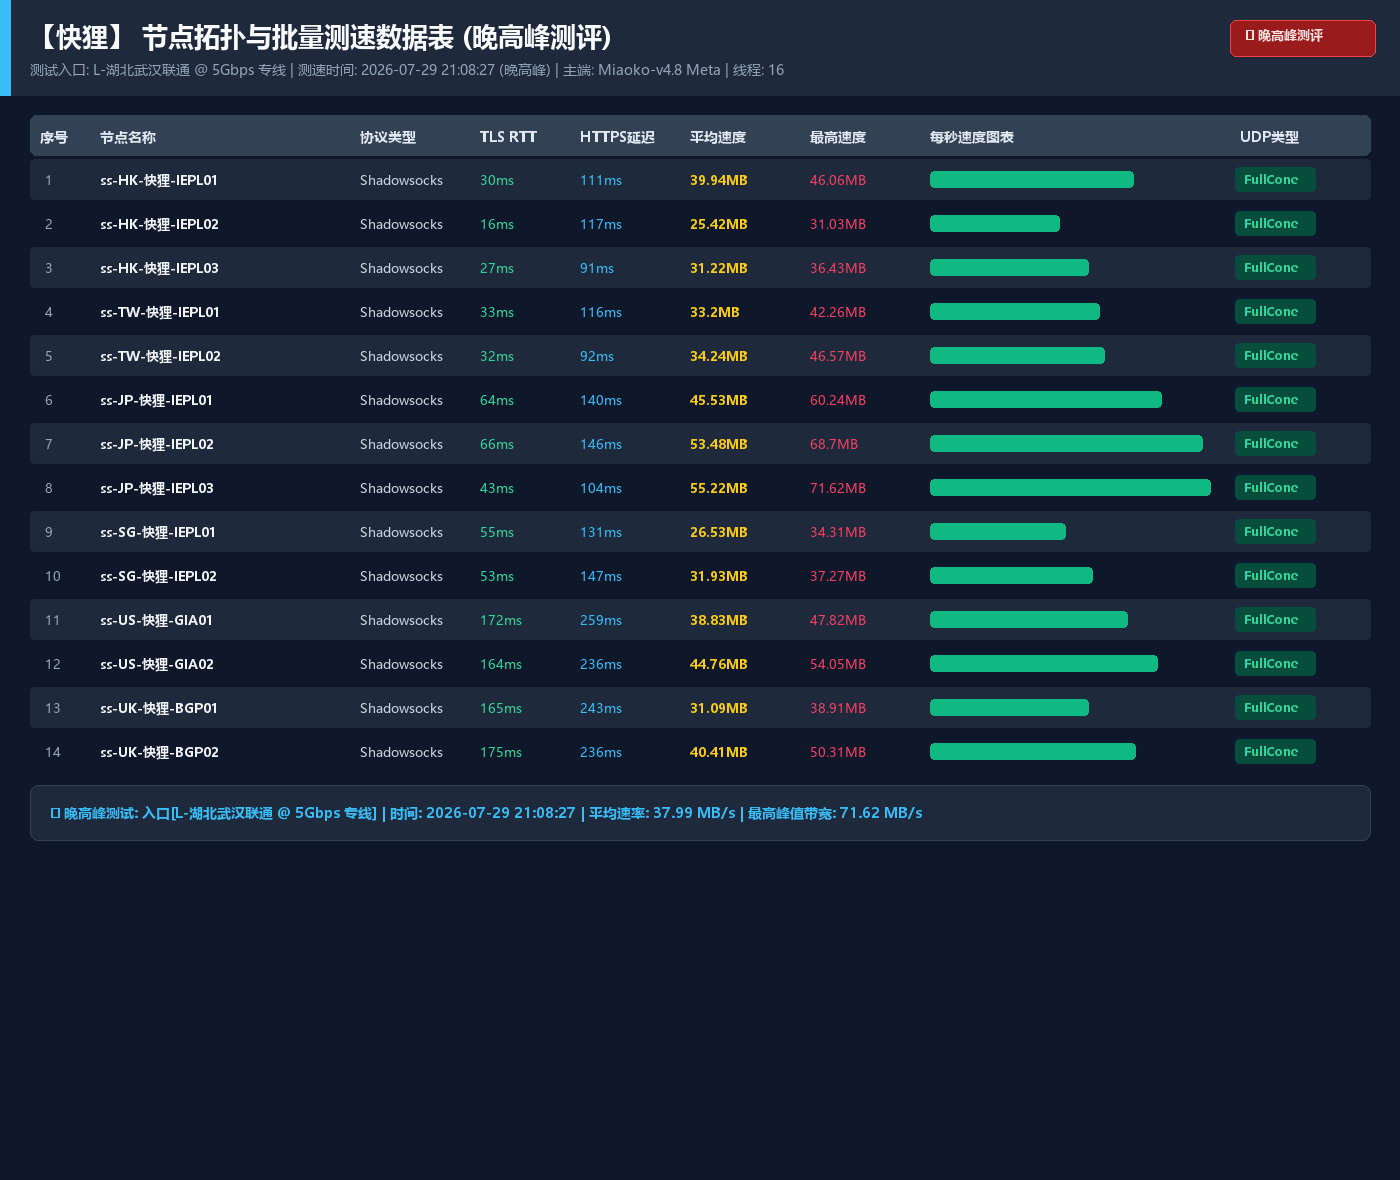Select the 平均速度 column header
This screenshot has height=1180, width=1400.
point(718,137)
